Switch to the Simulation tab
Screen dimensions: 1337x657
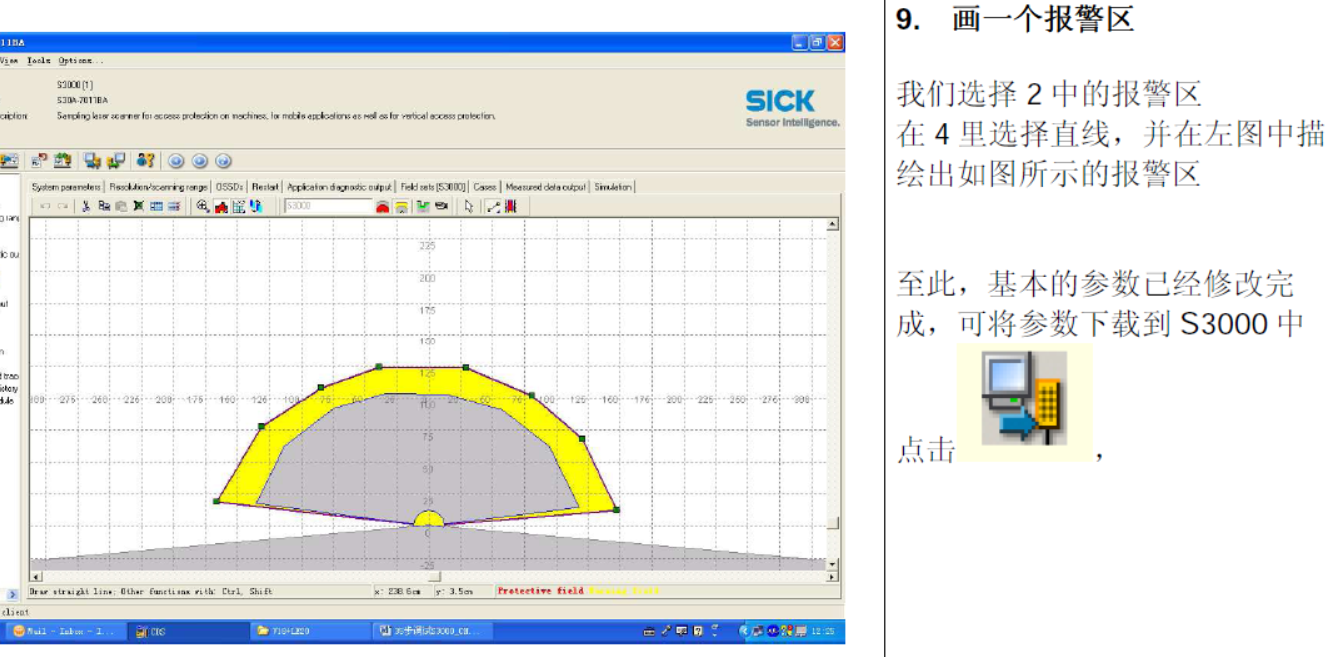613,186
